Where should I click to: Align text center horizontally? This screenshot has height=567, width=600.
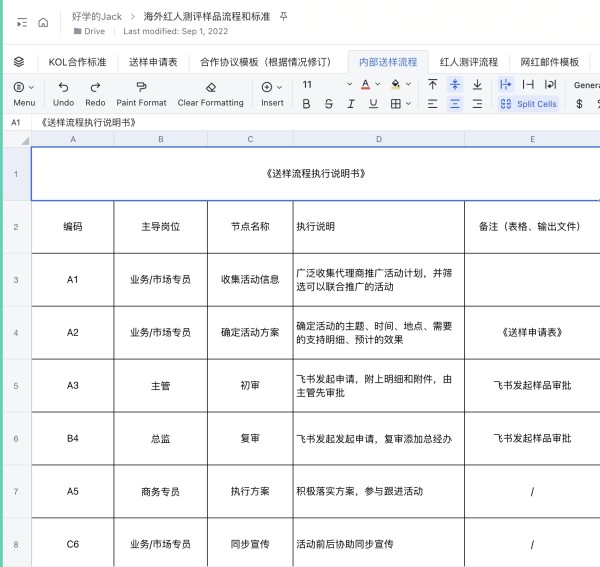tap(455, 104)
